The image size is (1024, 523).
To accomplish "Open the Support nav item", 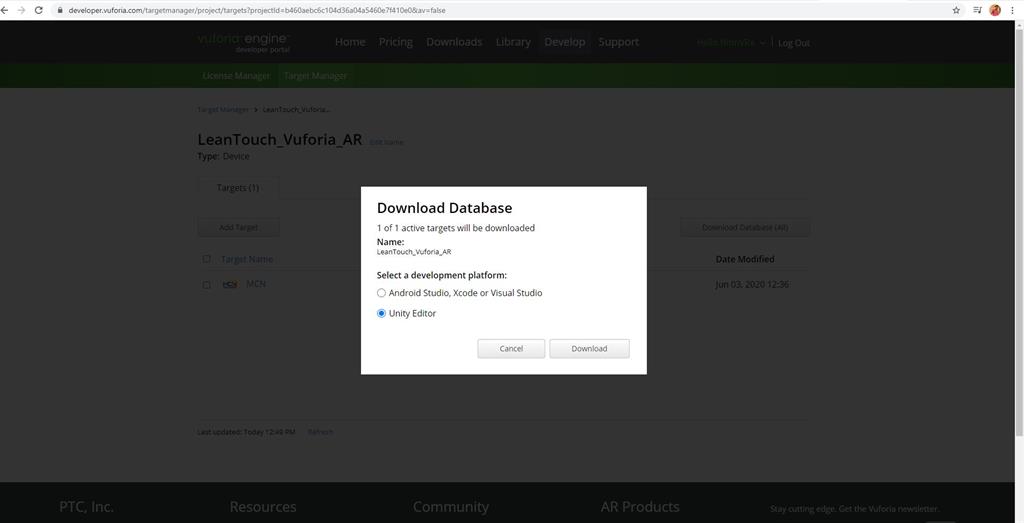I will (x=618, y=42).
